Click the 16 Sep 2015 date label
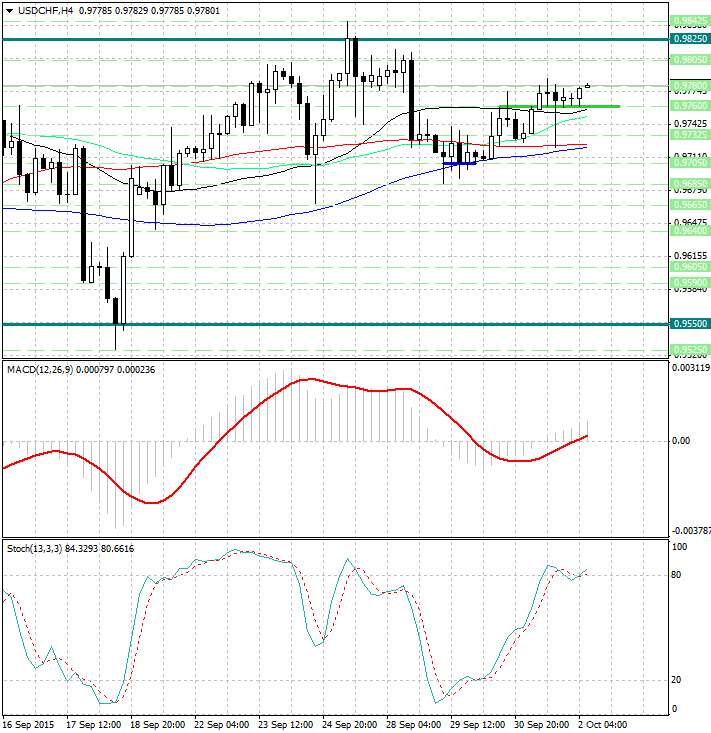 coord(28,725)
